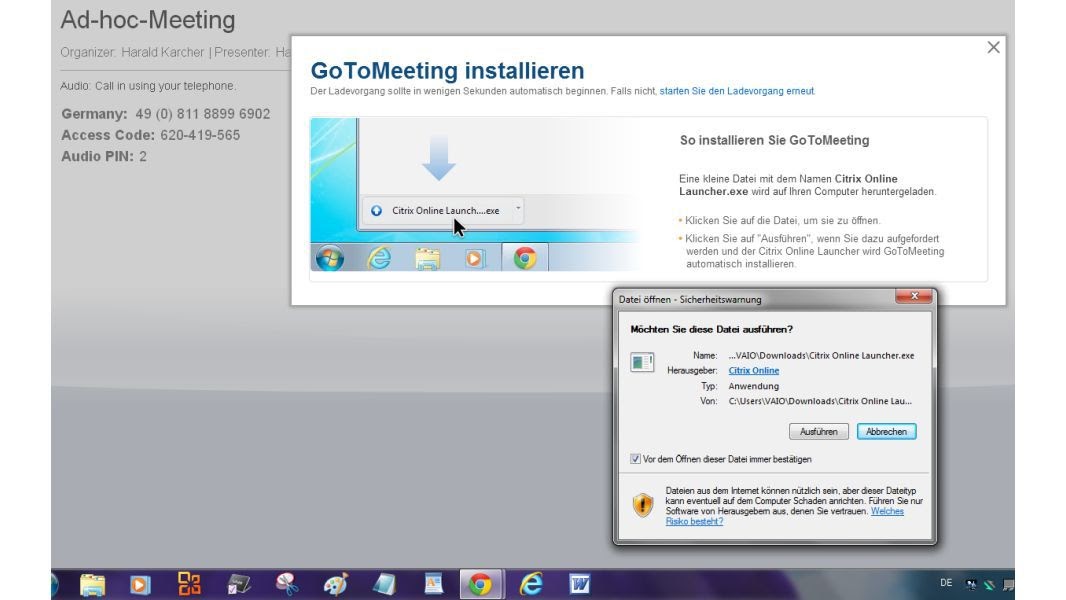Click 'Audio: Call in using your telephone.' text

point(148,86)
